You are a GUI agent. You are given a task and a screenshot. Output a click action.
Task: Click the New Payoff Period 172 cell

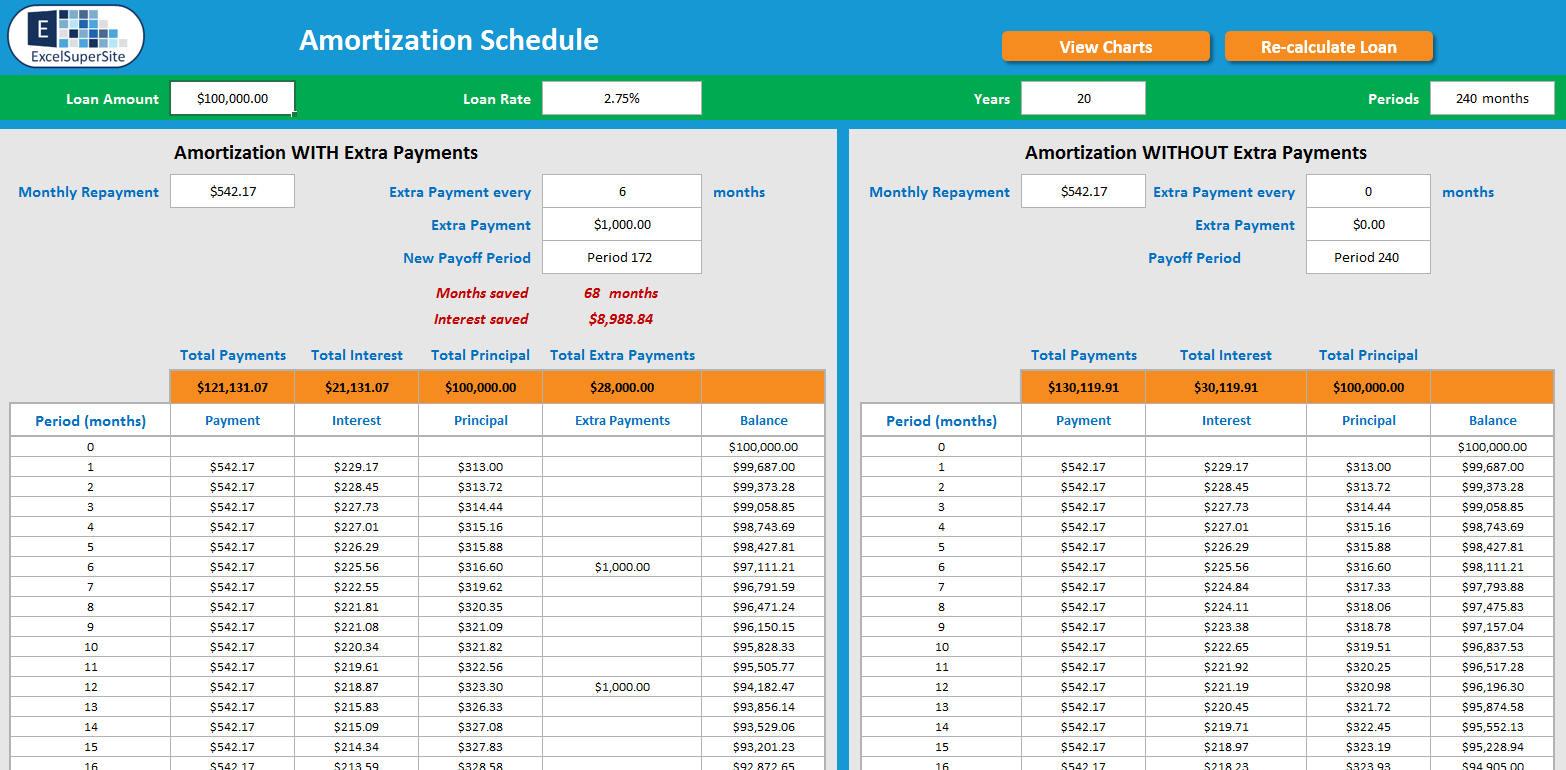tap(622, 257)
